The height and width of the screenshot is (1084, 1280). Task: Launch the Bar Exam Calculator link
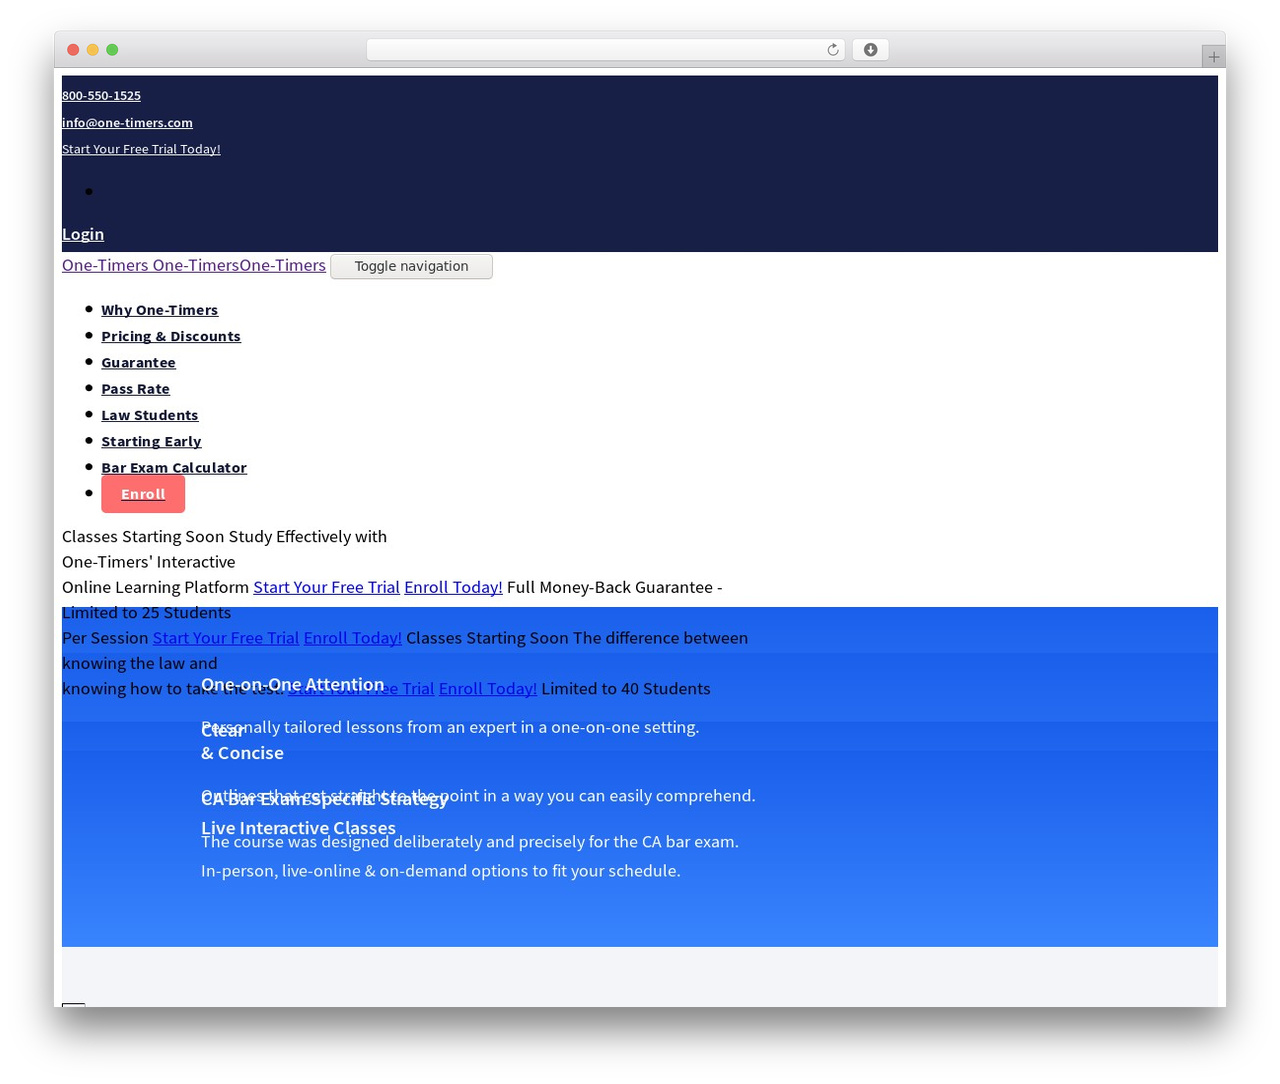pyautogui.click(x=174, y=467)
